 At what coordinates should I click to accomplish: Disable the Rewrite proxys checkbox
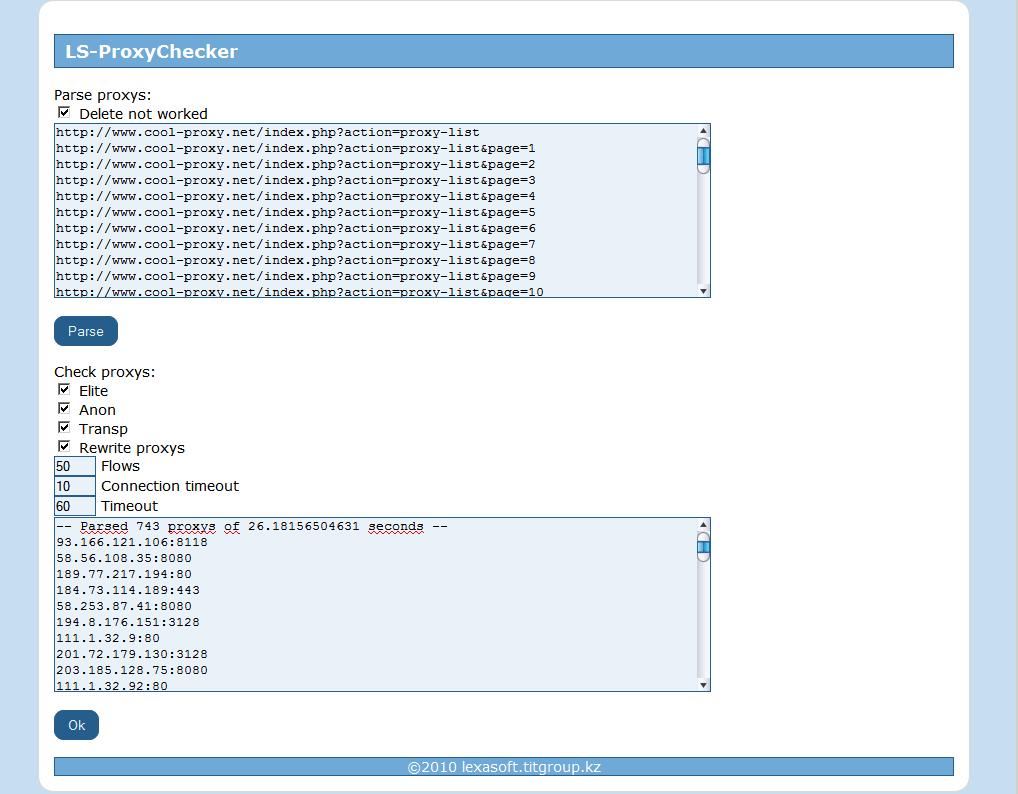[64, 446]
